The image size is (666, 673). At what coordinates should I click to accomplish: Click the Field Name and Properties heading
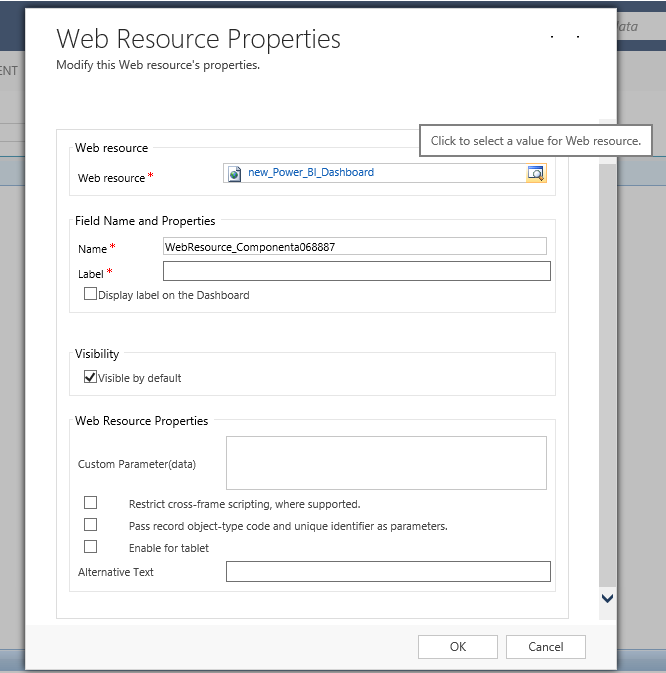point(145,220)
